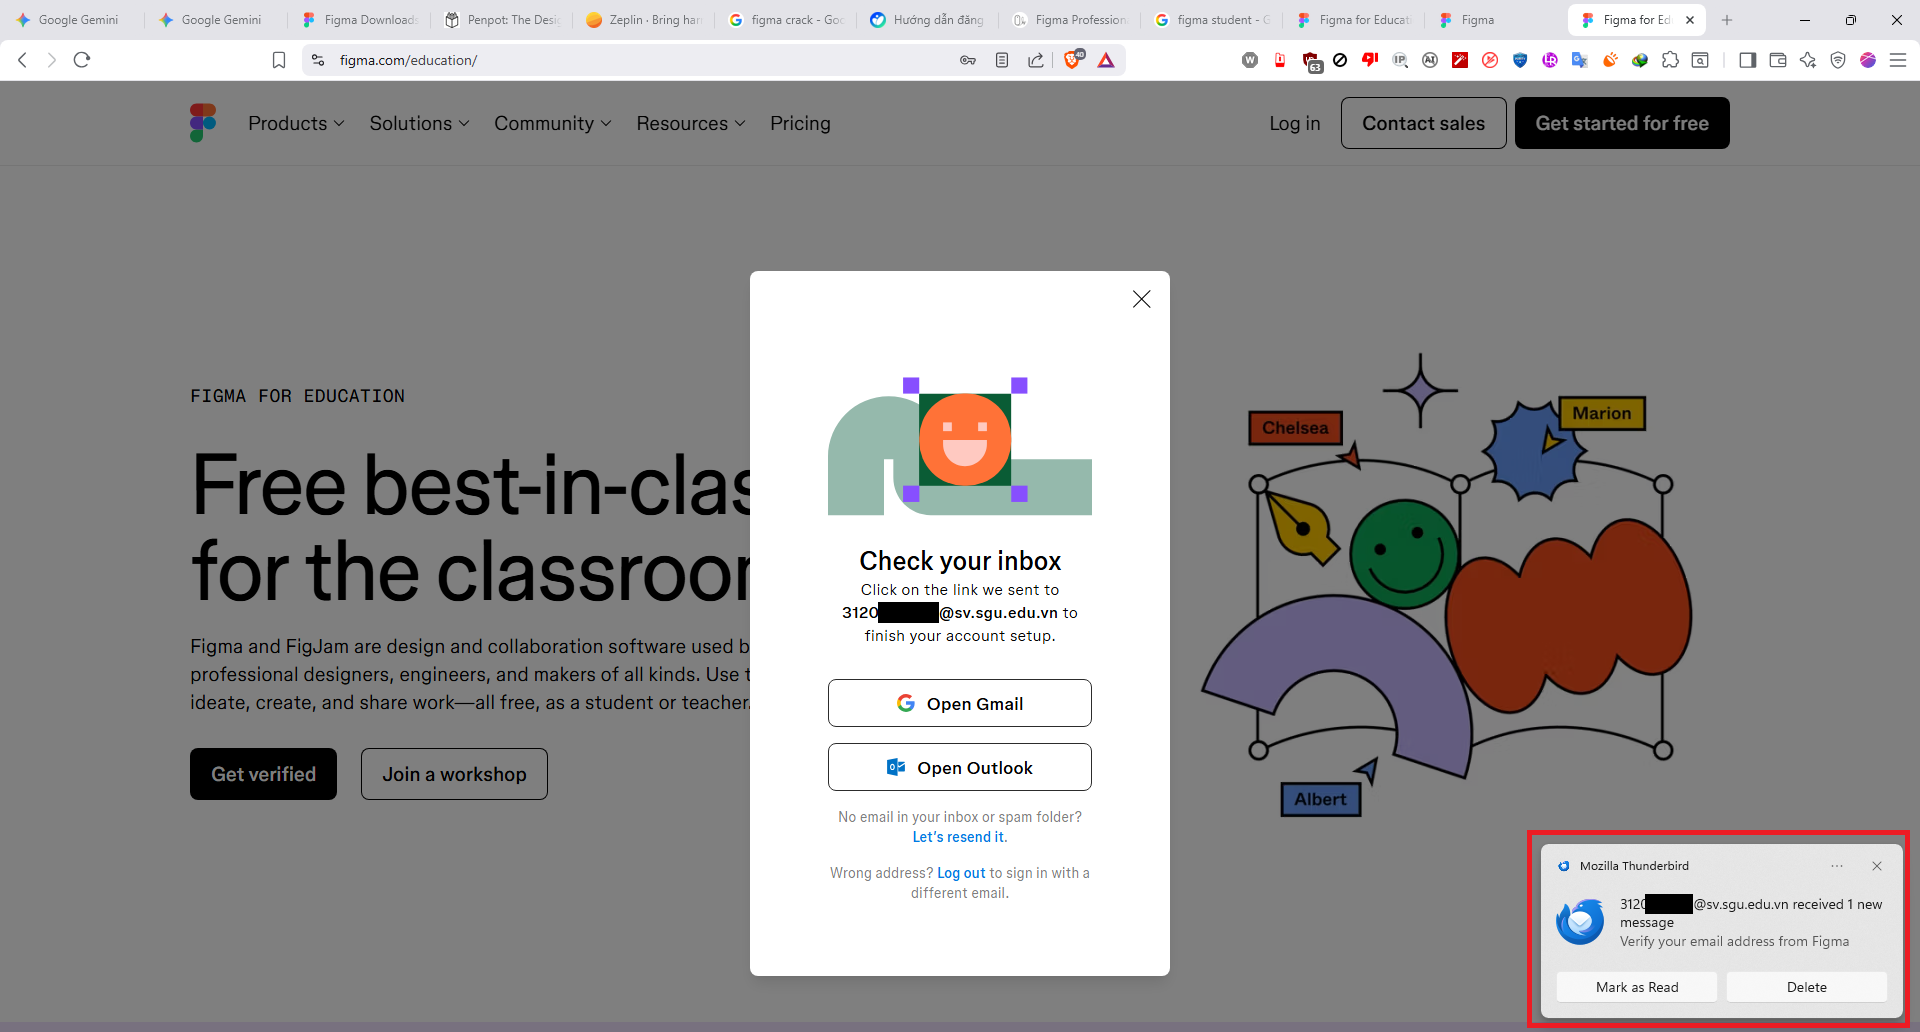This screenshot has height=1032, width=1920.
Task: Click the Google Translate extension icon
Action: point(1580,60)
